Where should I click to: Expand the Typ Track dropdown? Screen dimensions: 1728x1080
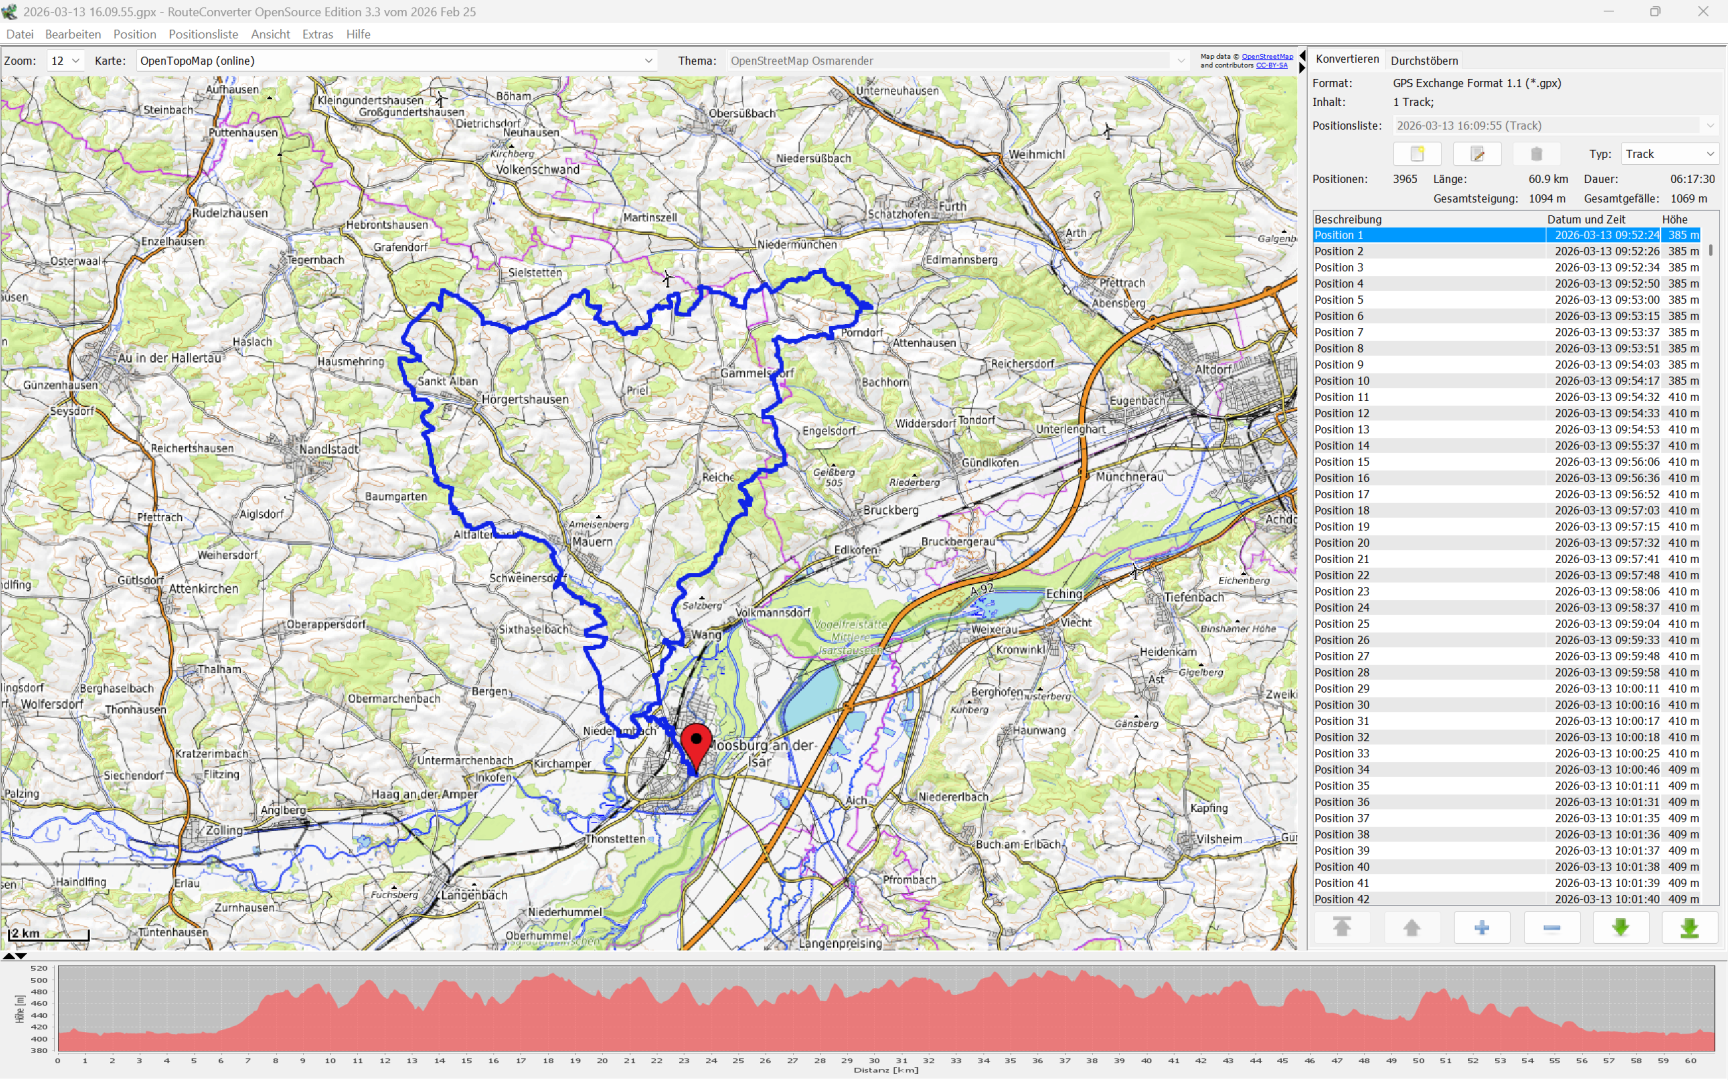[x=1669, y=154]
